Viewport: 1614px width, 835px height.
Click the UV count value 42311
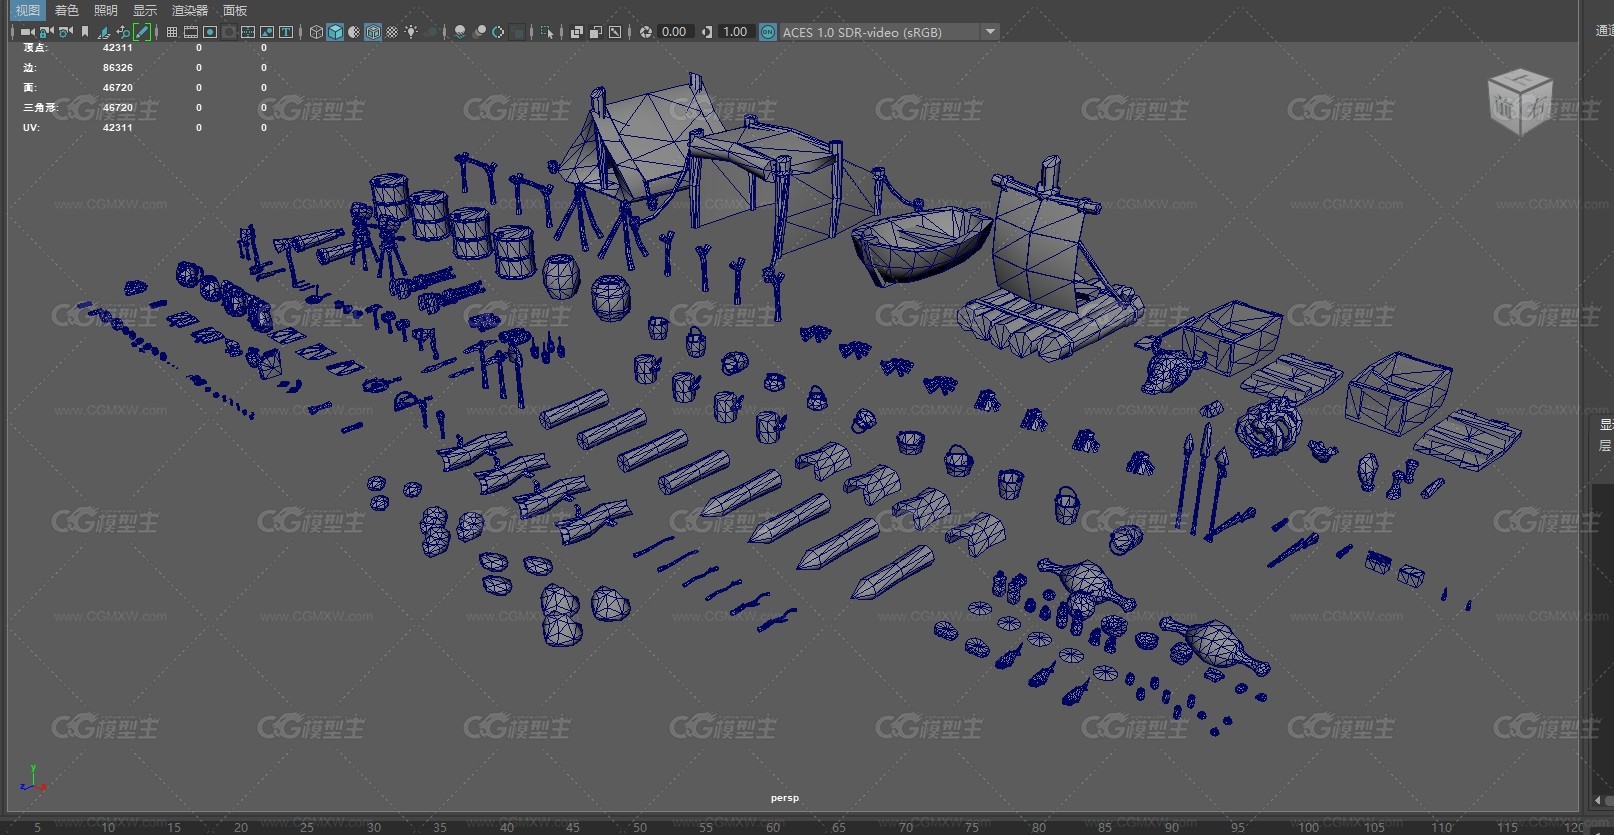pos(118,128)
